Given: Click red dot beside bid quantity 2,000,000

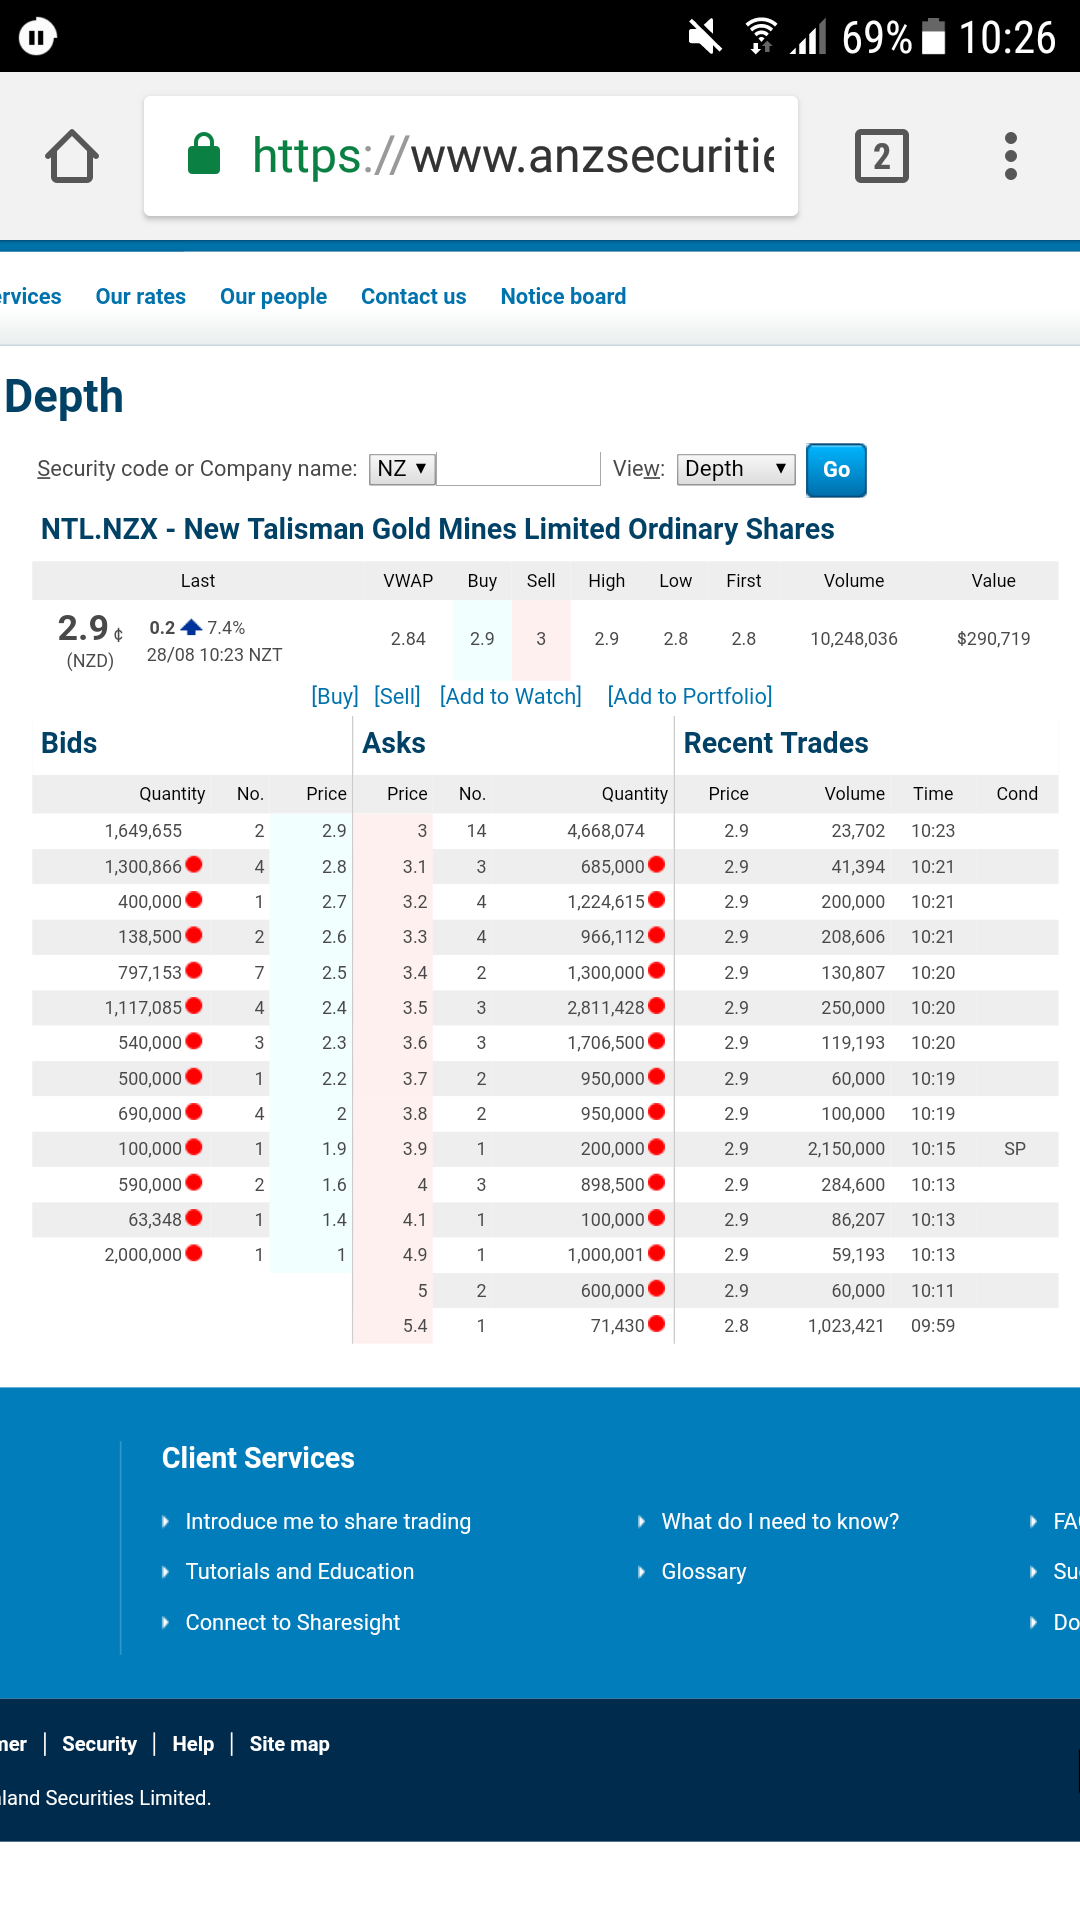Looking at the screenshot, I should click(194, 1253).
